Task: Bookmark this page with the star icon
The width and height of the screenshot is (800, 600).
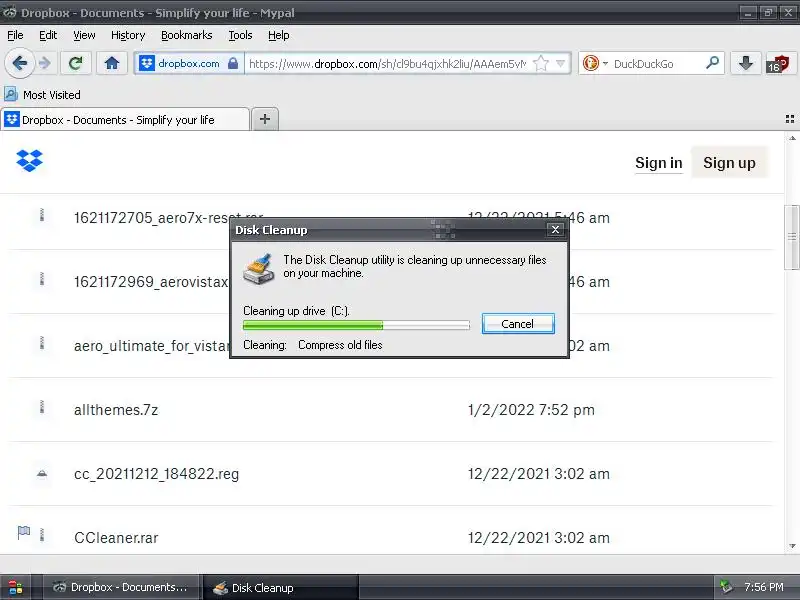Action: pos(541,63)
